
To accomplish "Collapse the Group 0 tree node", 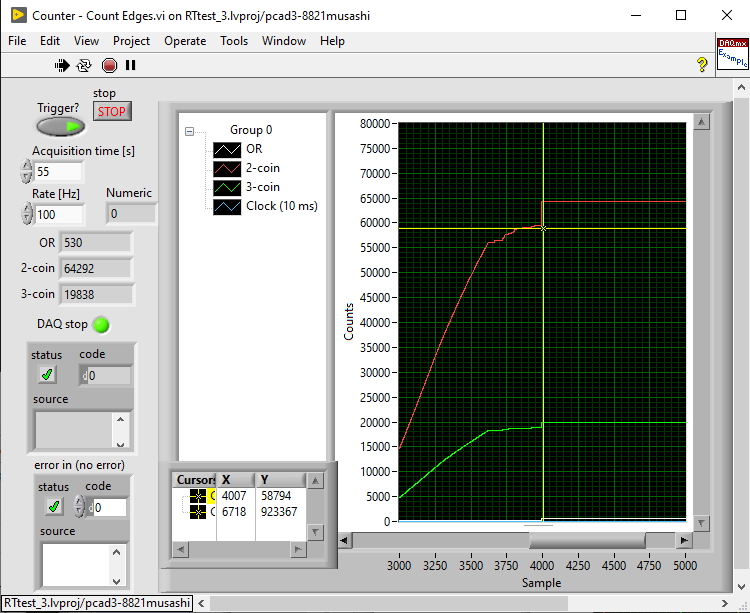I will [x=190, y=130].
